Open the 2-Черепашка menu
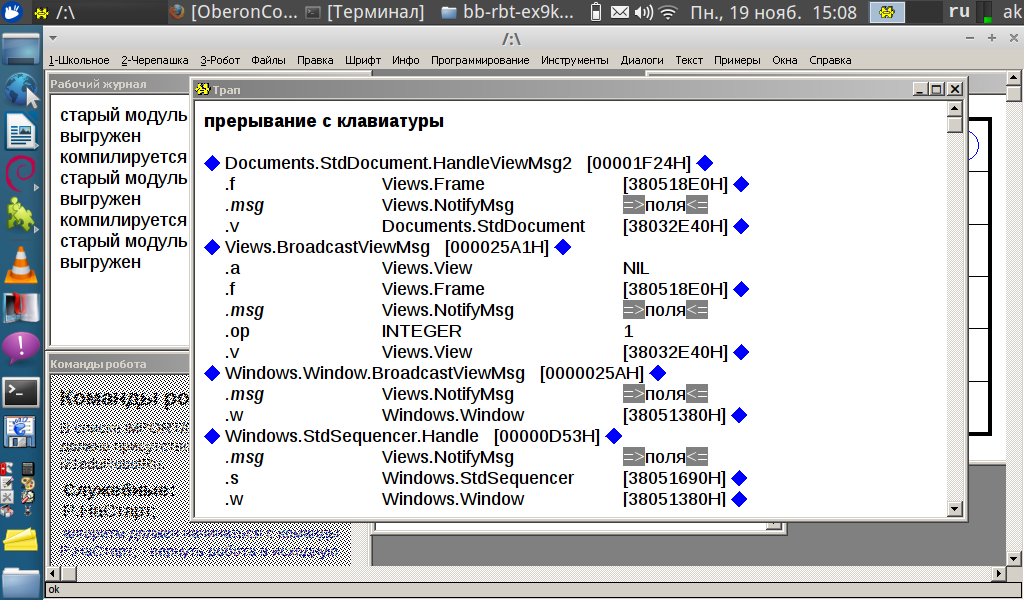The width and height of the screenshot is (1024, 600). [x=155, y=60]
